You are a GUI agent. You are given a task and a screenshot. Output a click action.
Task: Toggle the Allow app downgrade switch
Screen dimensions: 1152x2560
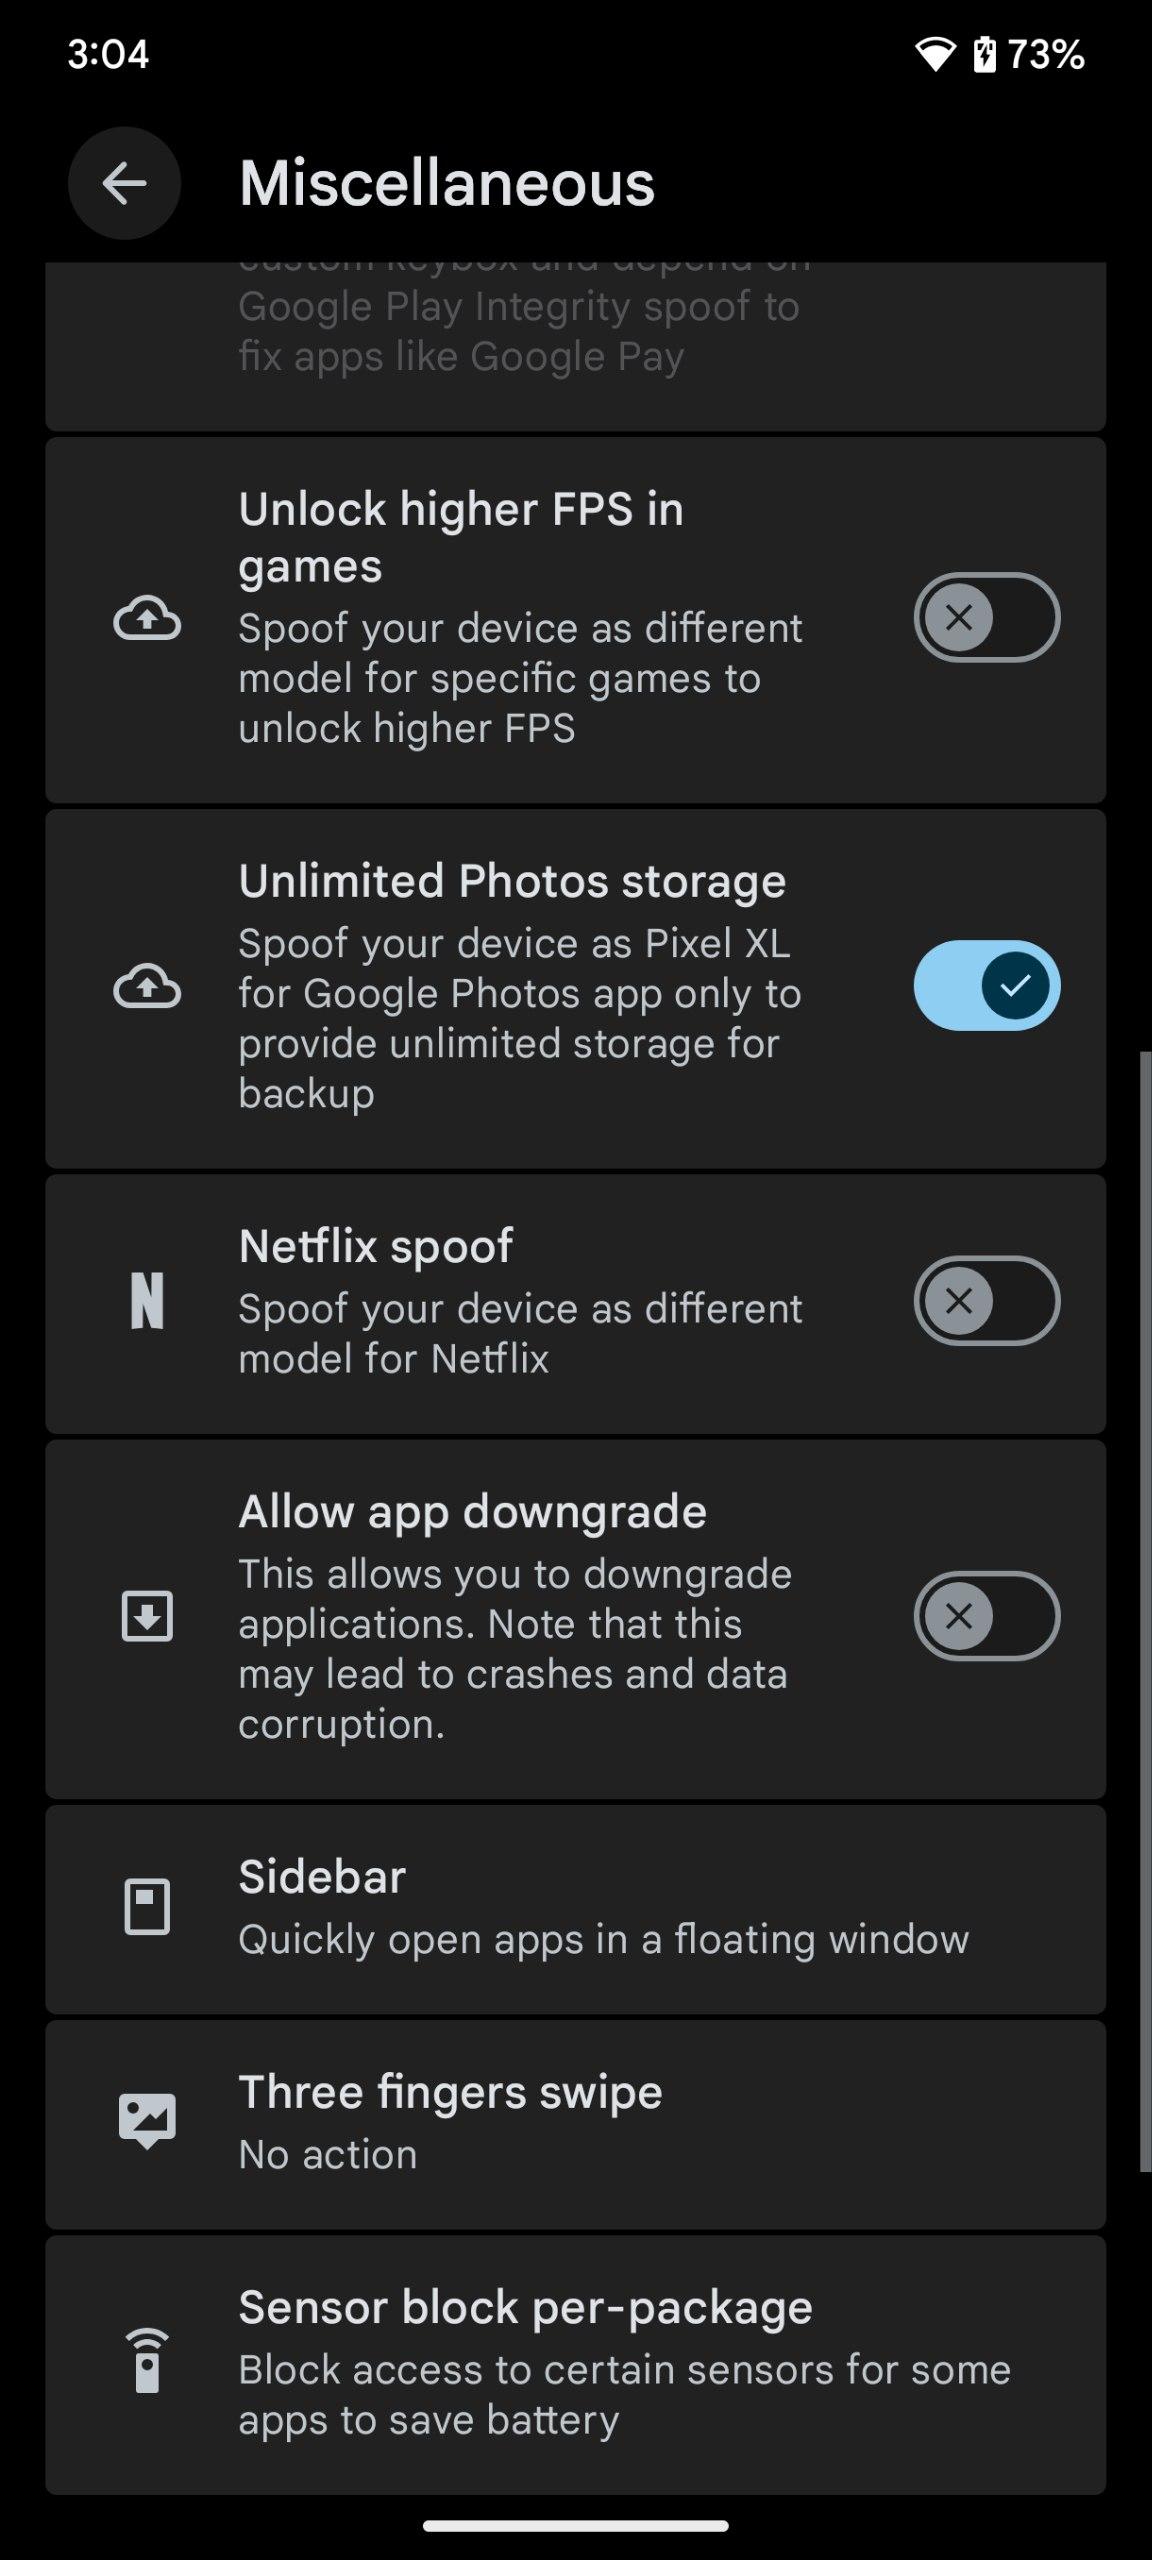[x=986, y=1616]
